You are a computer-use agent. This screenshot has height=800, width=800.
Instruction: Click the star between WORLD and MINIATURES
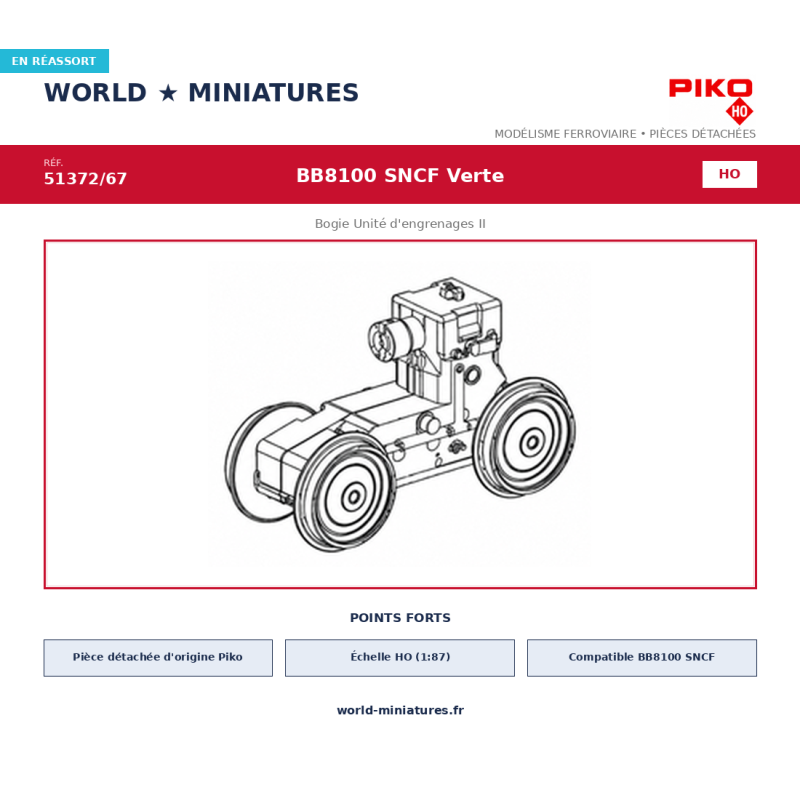[x=168, y=93]
